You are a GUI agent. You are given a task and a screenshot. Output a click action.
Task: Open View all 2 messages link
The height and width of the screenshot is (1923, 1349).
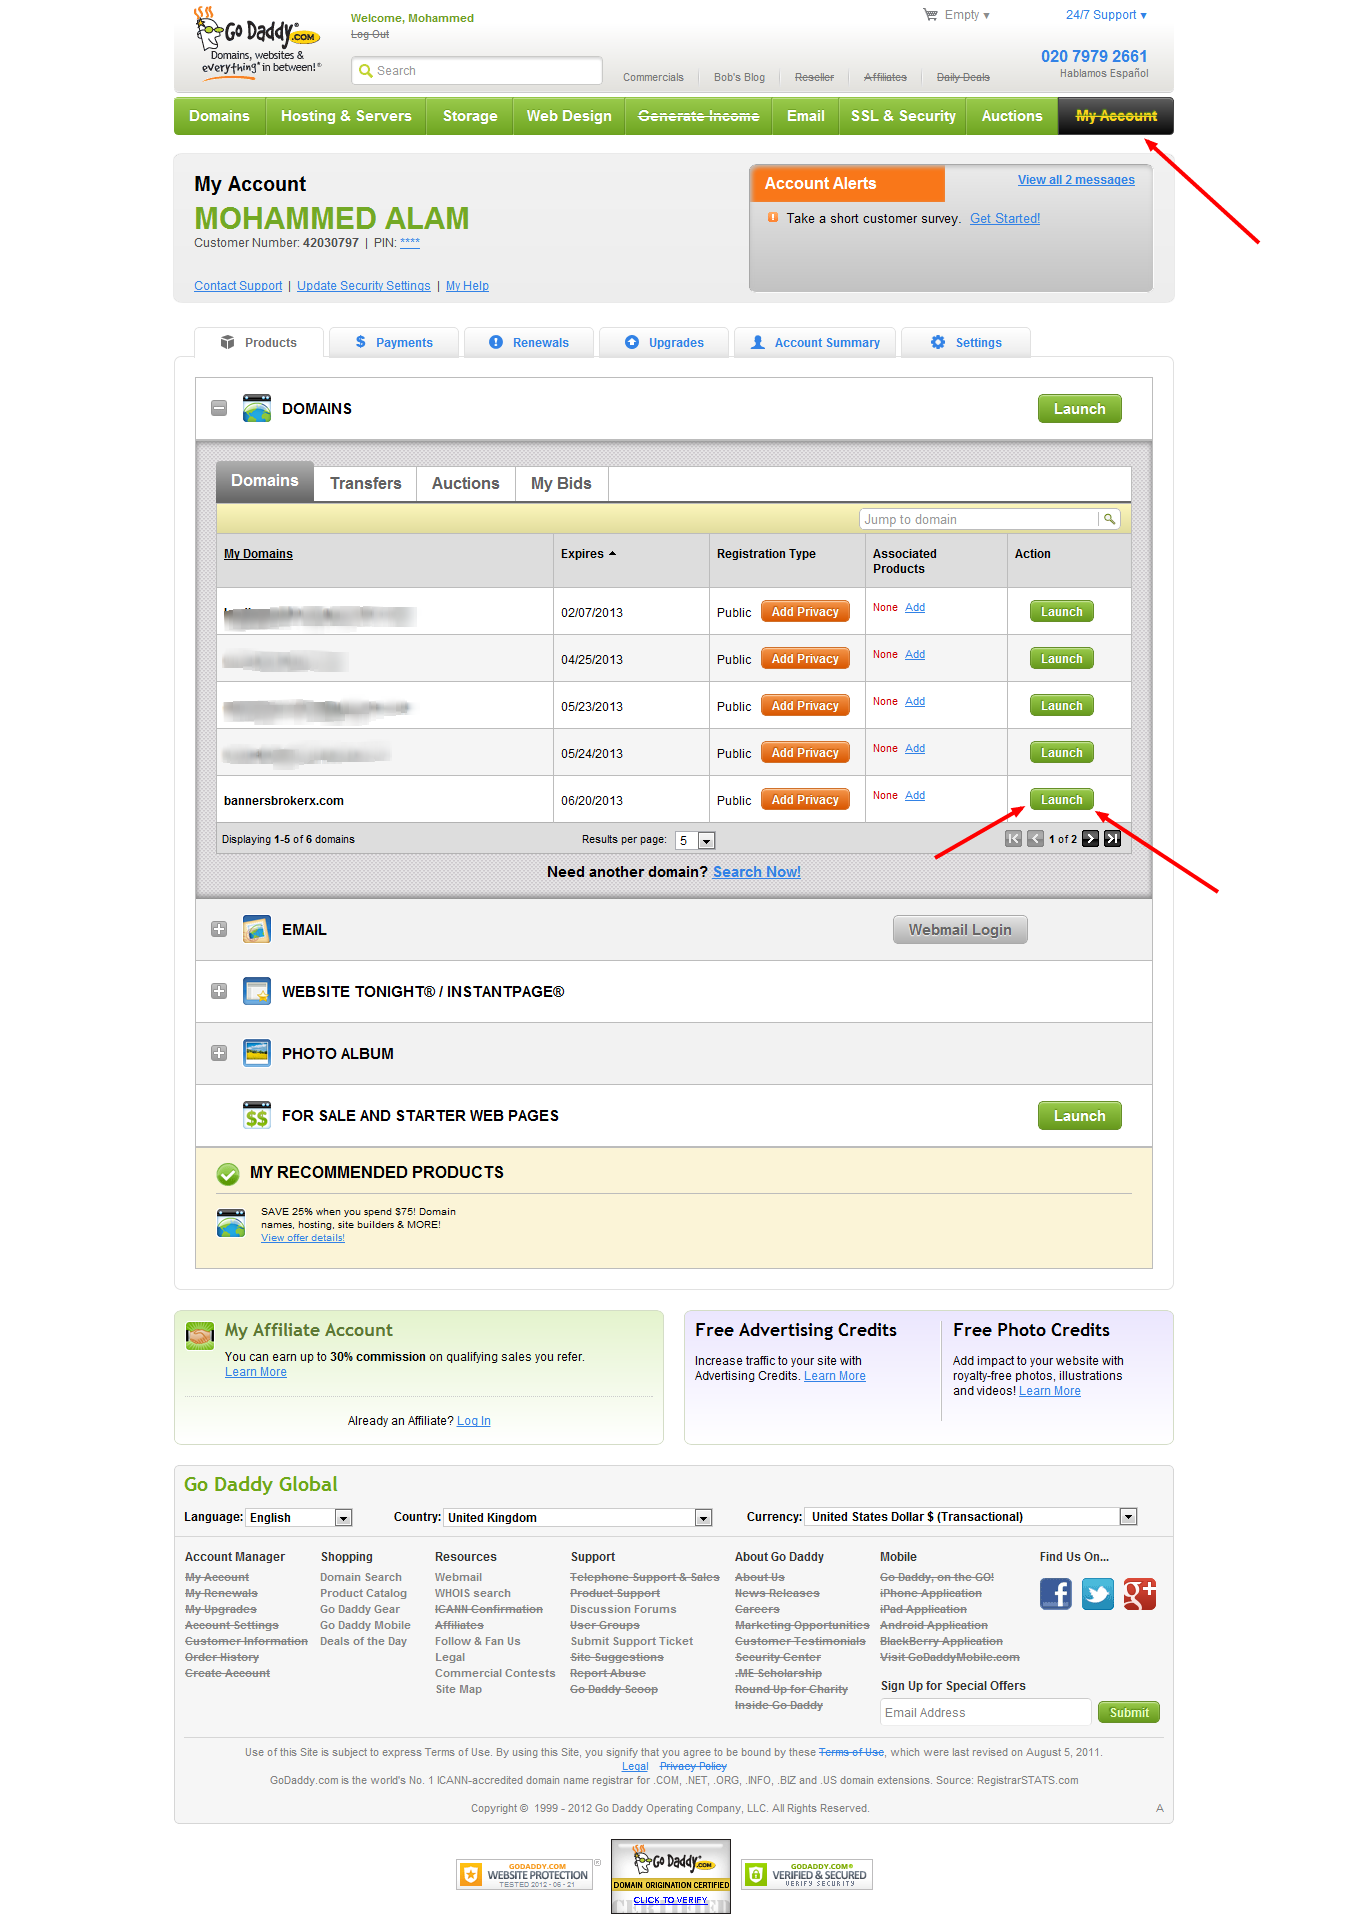click(x=1076, y=180)
